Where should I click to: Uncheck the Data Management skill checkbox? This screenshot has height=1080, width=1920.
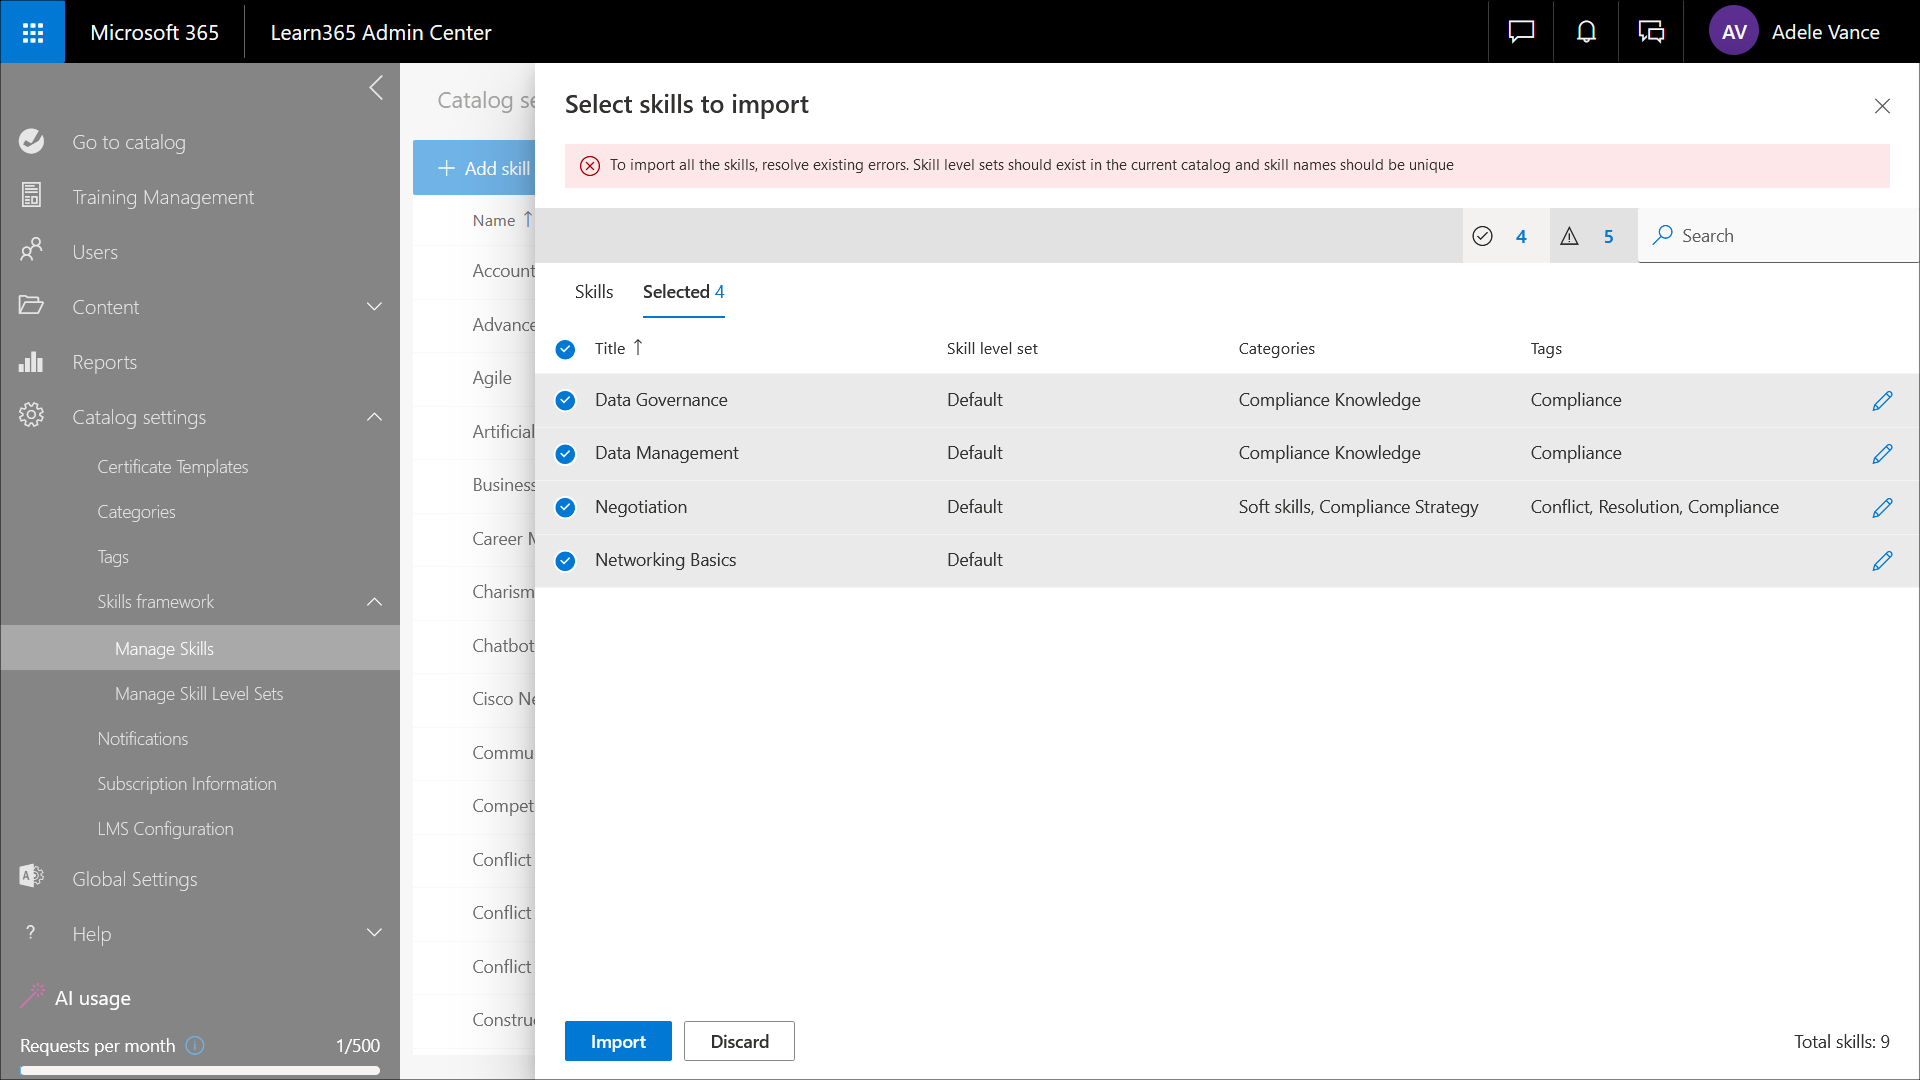(565, 454)
